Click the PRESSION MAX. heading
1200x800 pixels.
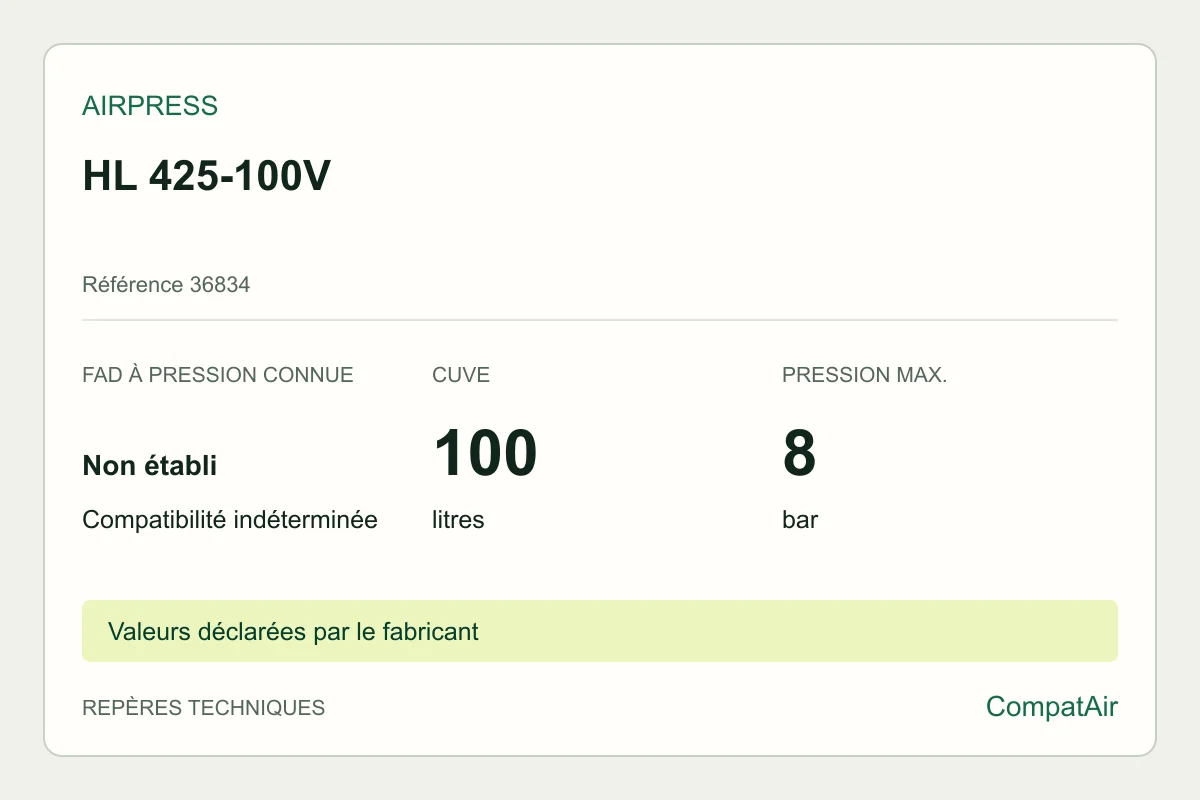pos(865,375)
